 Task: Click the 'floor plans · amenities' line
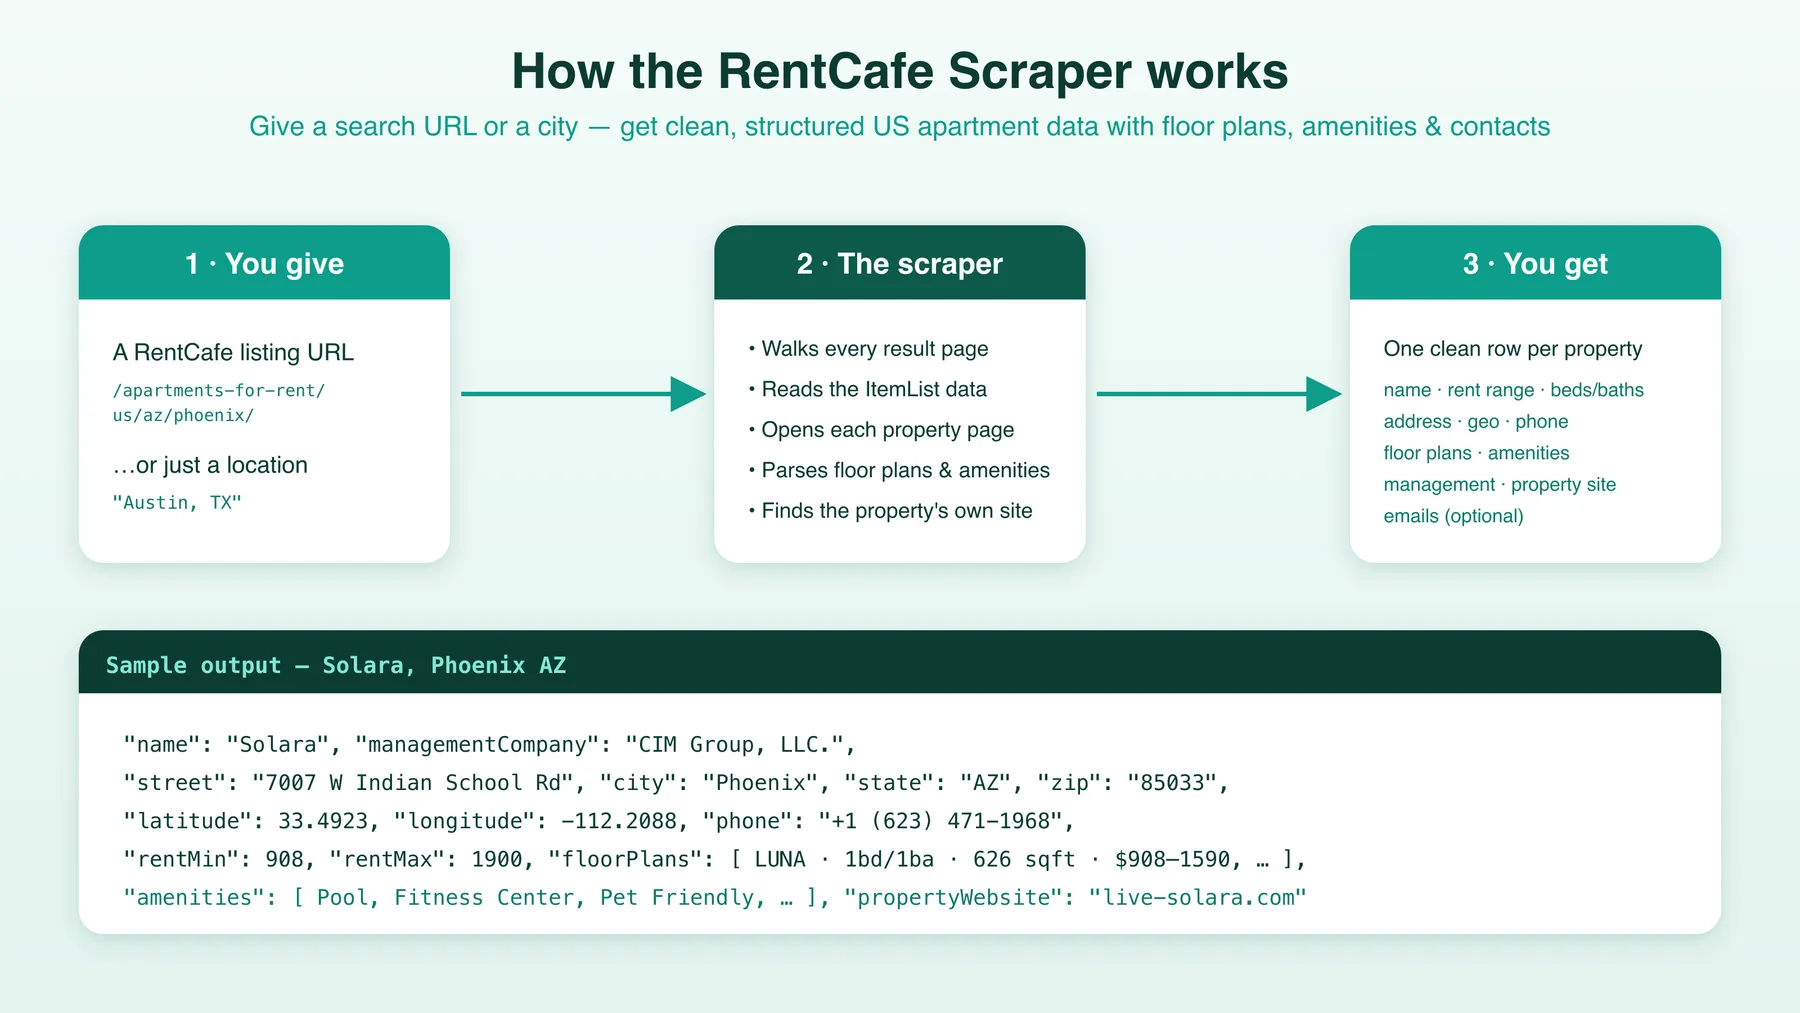tap(1476, 453)
